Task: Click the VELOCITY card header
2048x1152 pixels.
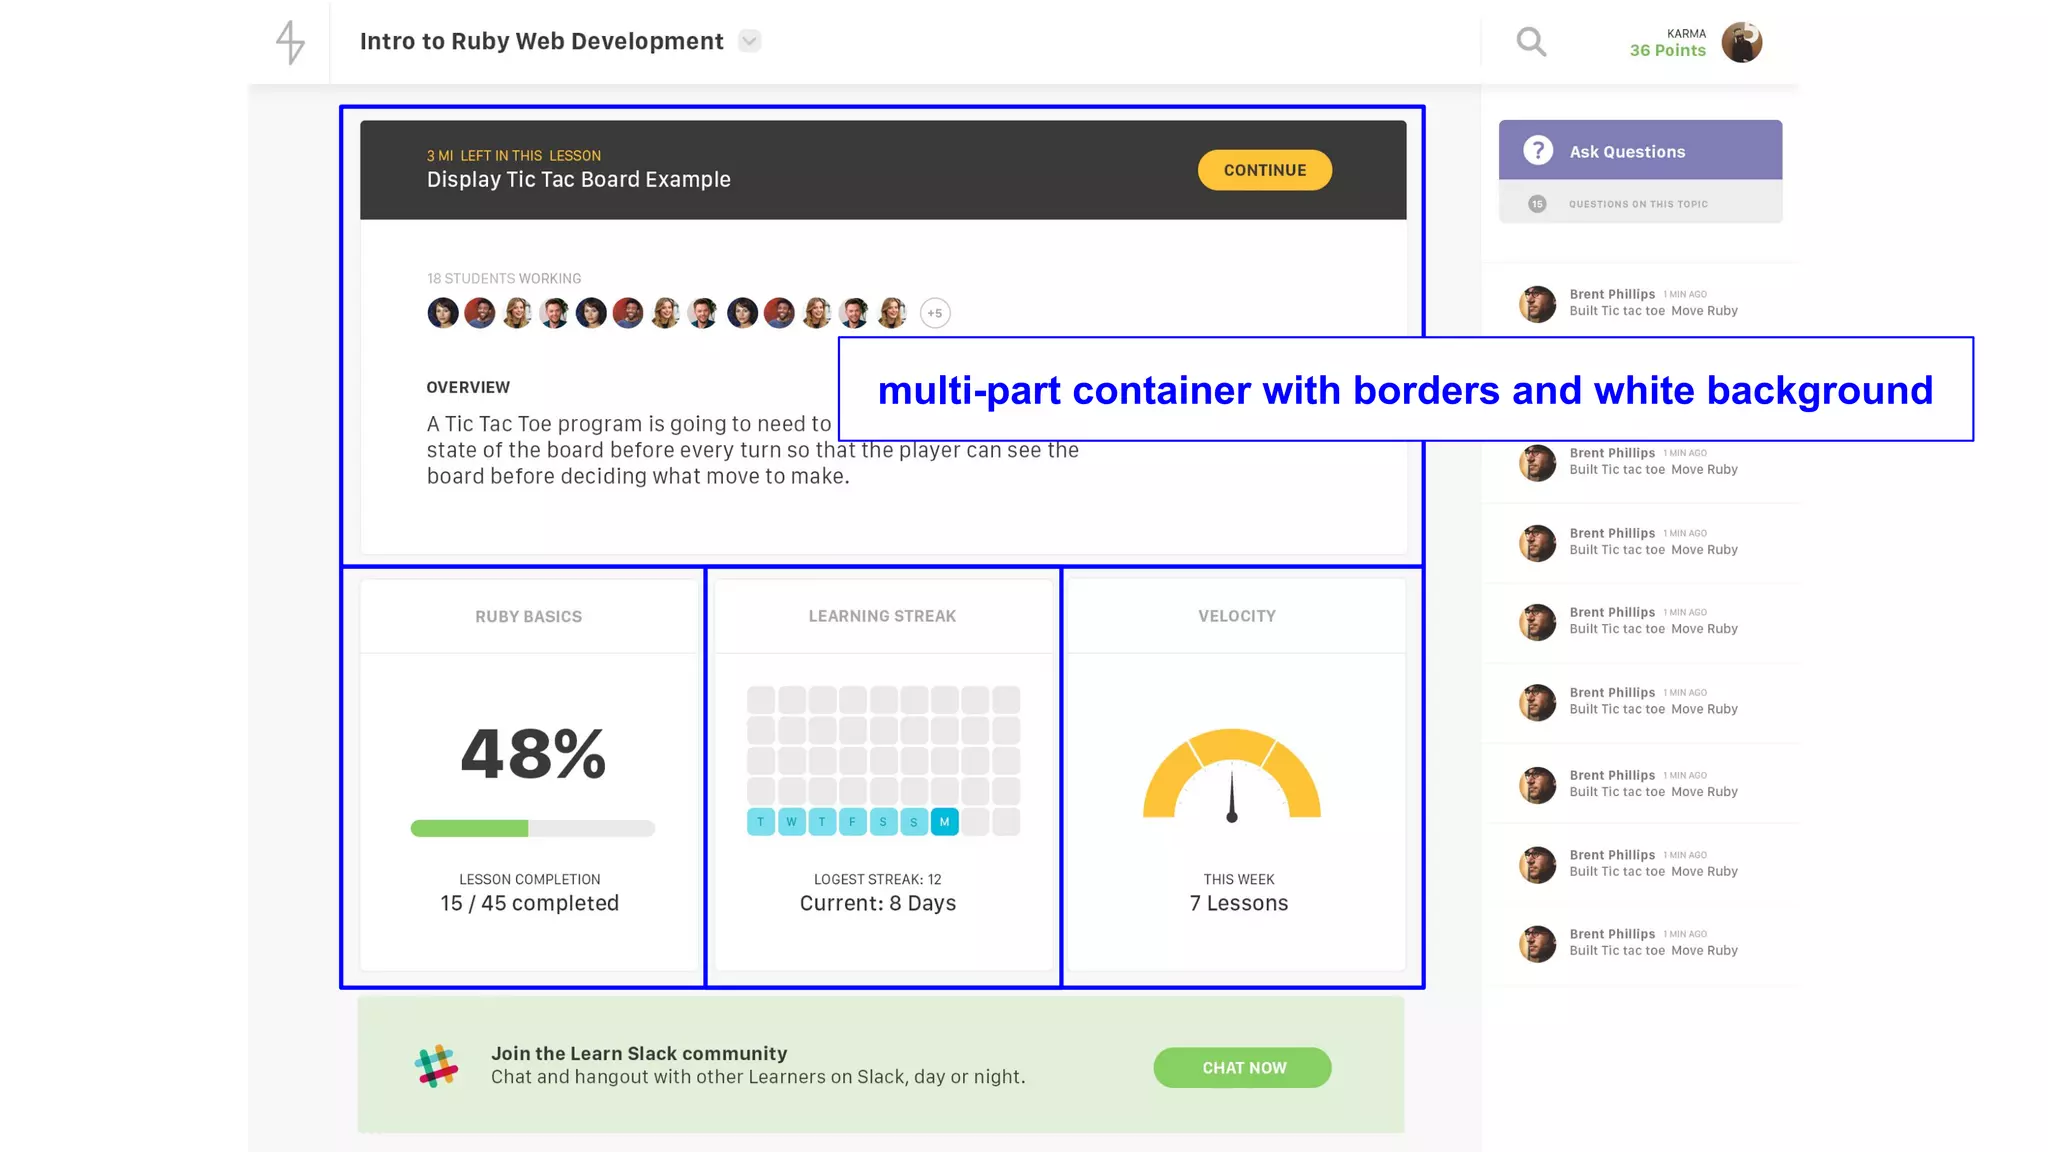Action: [1236, 616]
